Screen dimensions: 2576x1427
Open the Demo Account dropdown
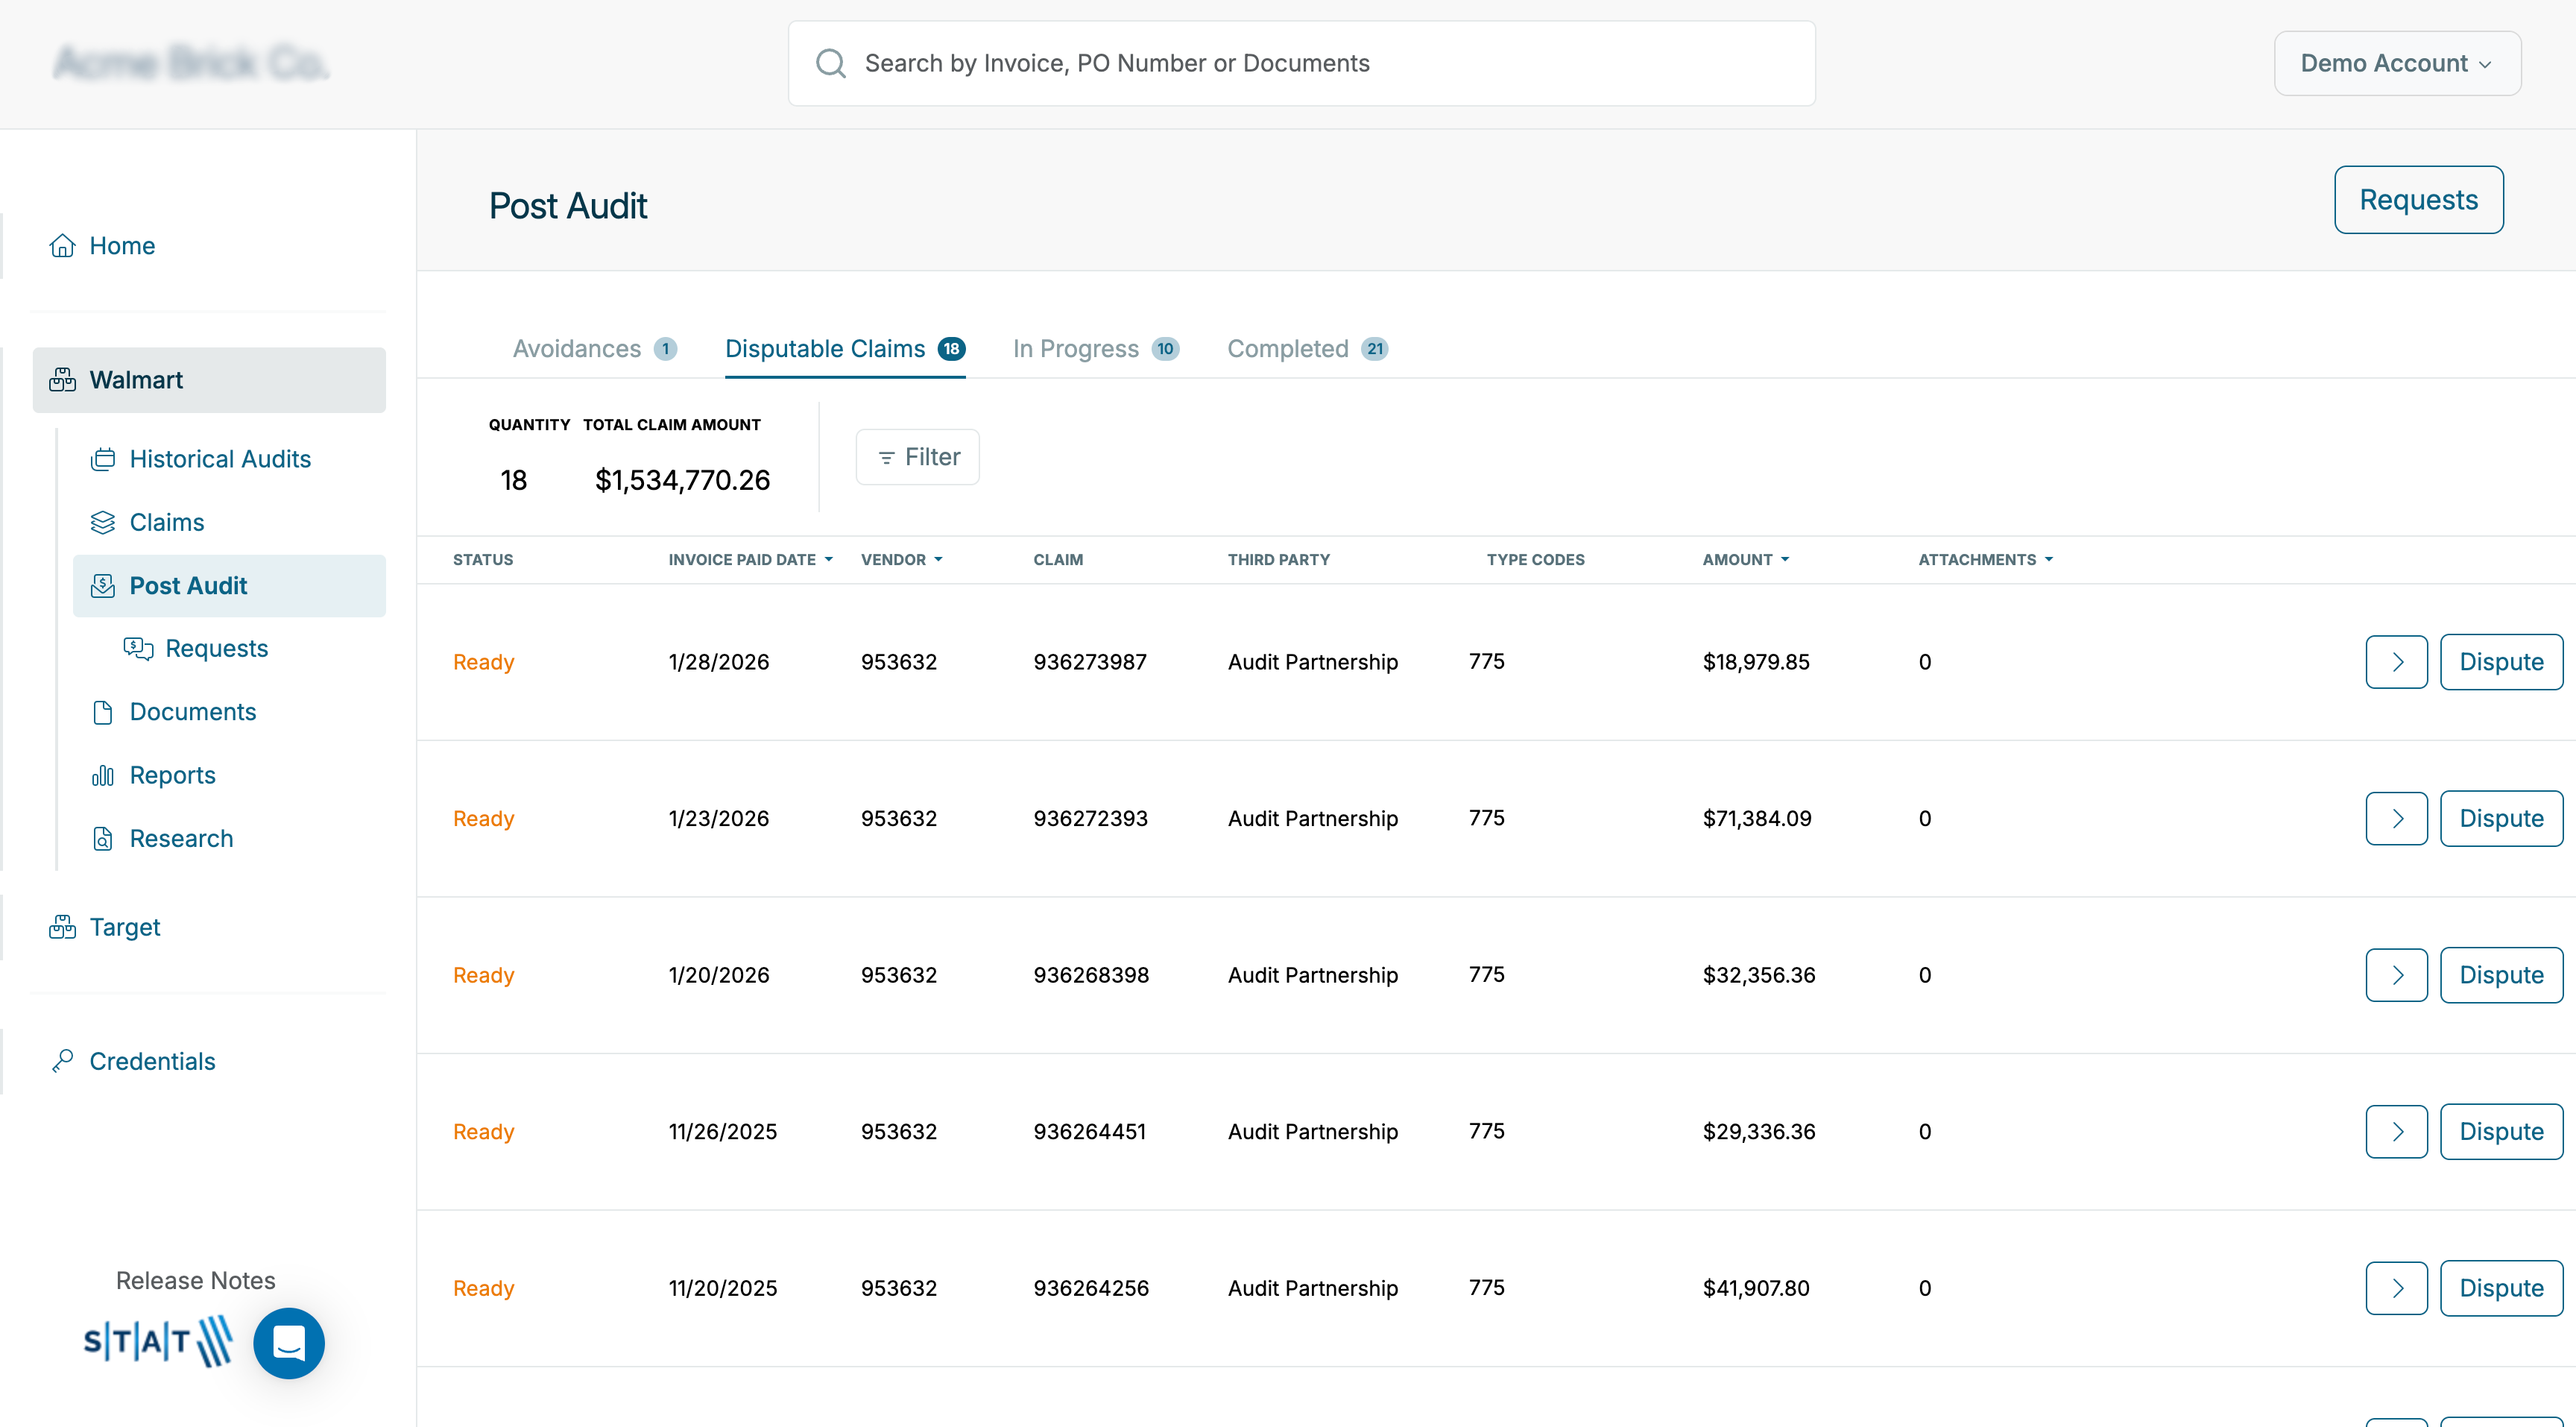2397,62
